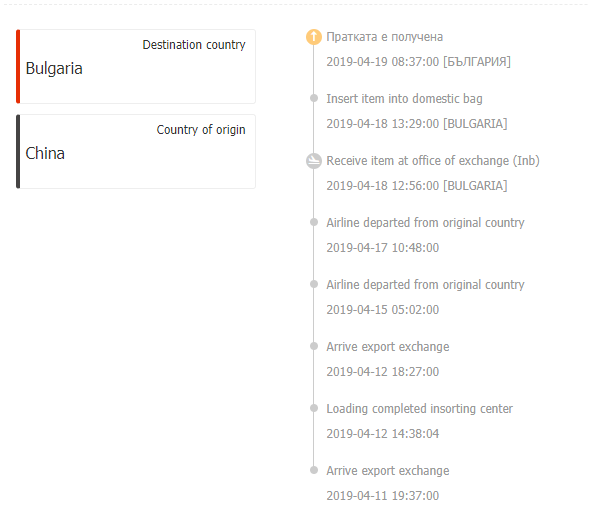Screen dimensions: 589x524
Task: Click the dark bar on Country of origin card
Action: (x=18, y=151)
